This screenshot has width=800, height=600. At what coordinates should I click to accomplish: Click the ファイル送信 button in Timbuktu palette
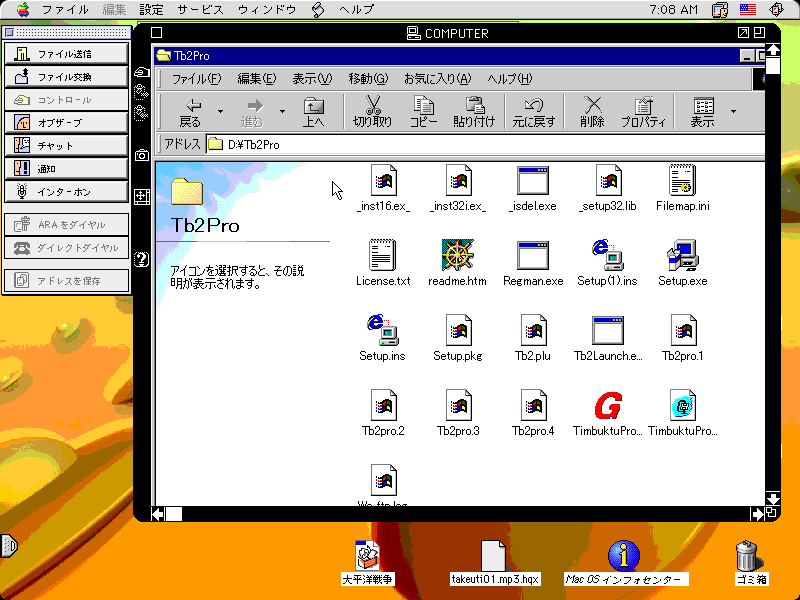point(66,54)
